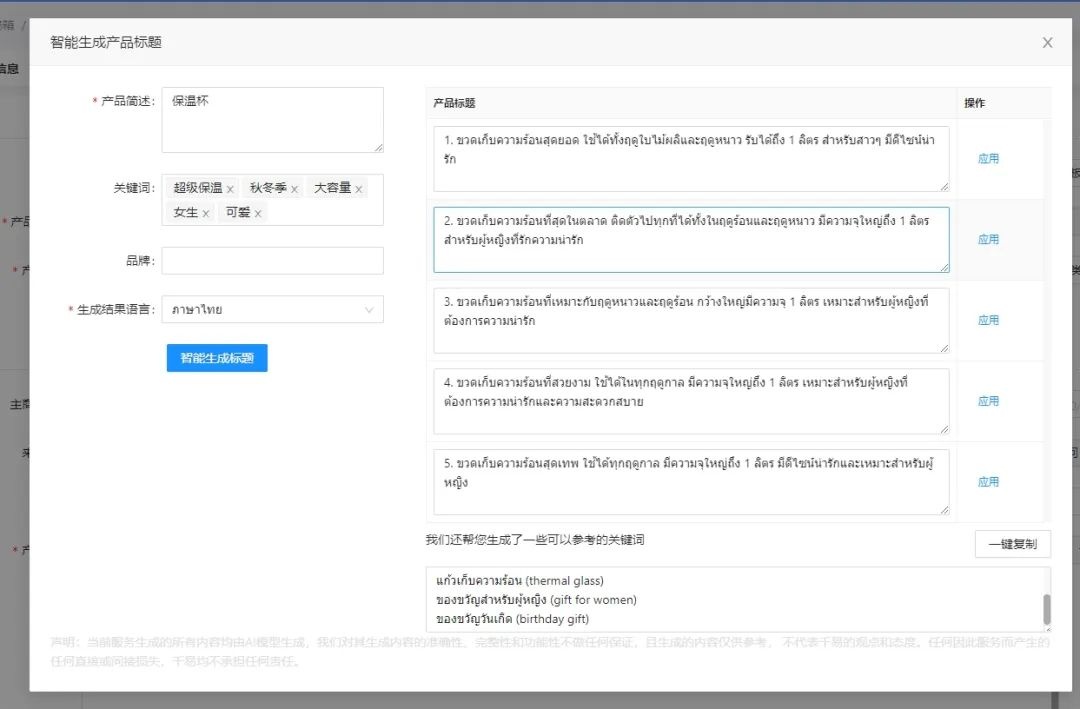Edit generated title 5 text box
1080x709 pixels.
(x=692, y=482)
